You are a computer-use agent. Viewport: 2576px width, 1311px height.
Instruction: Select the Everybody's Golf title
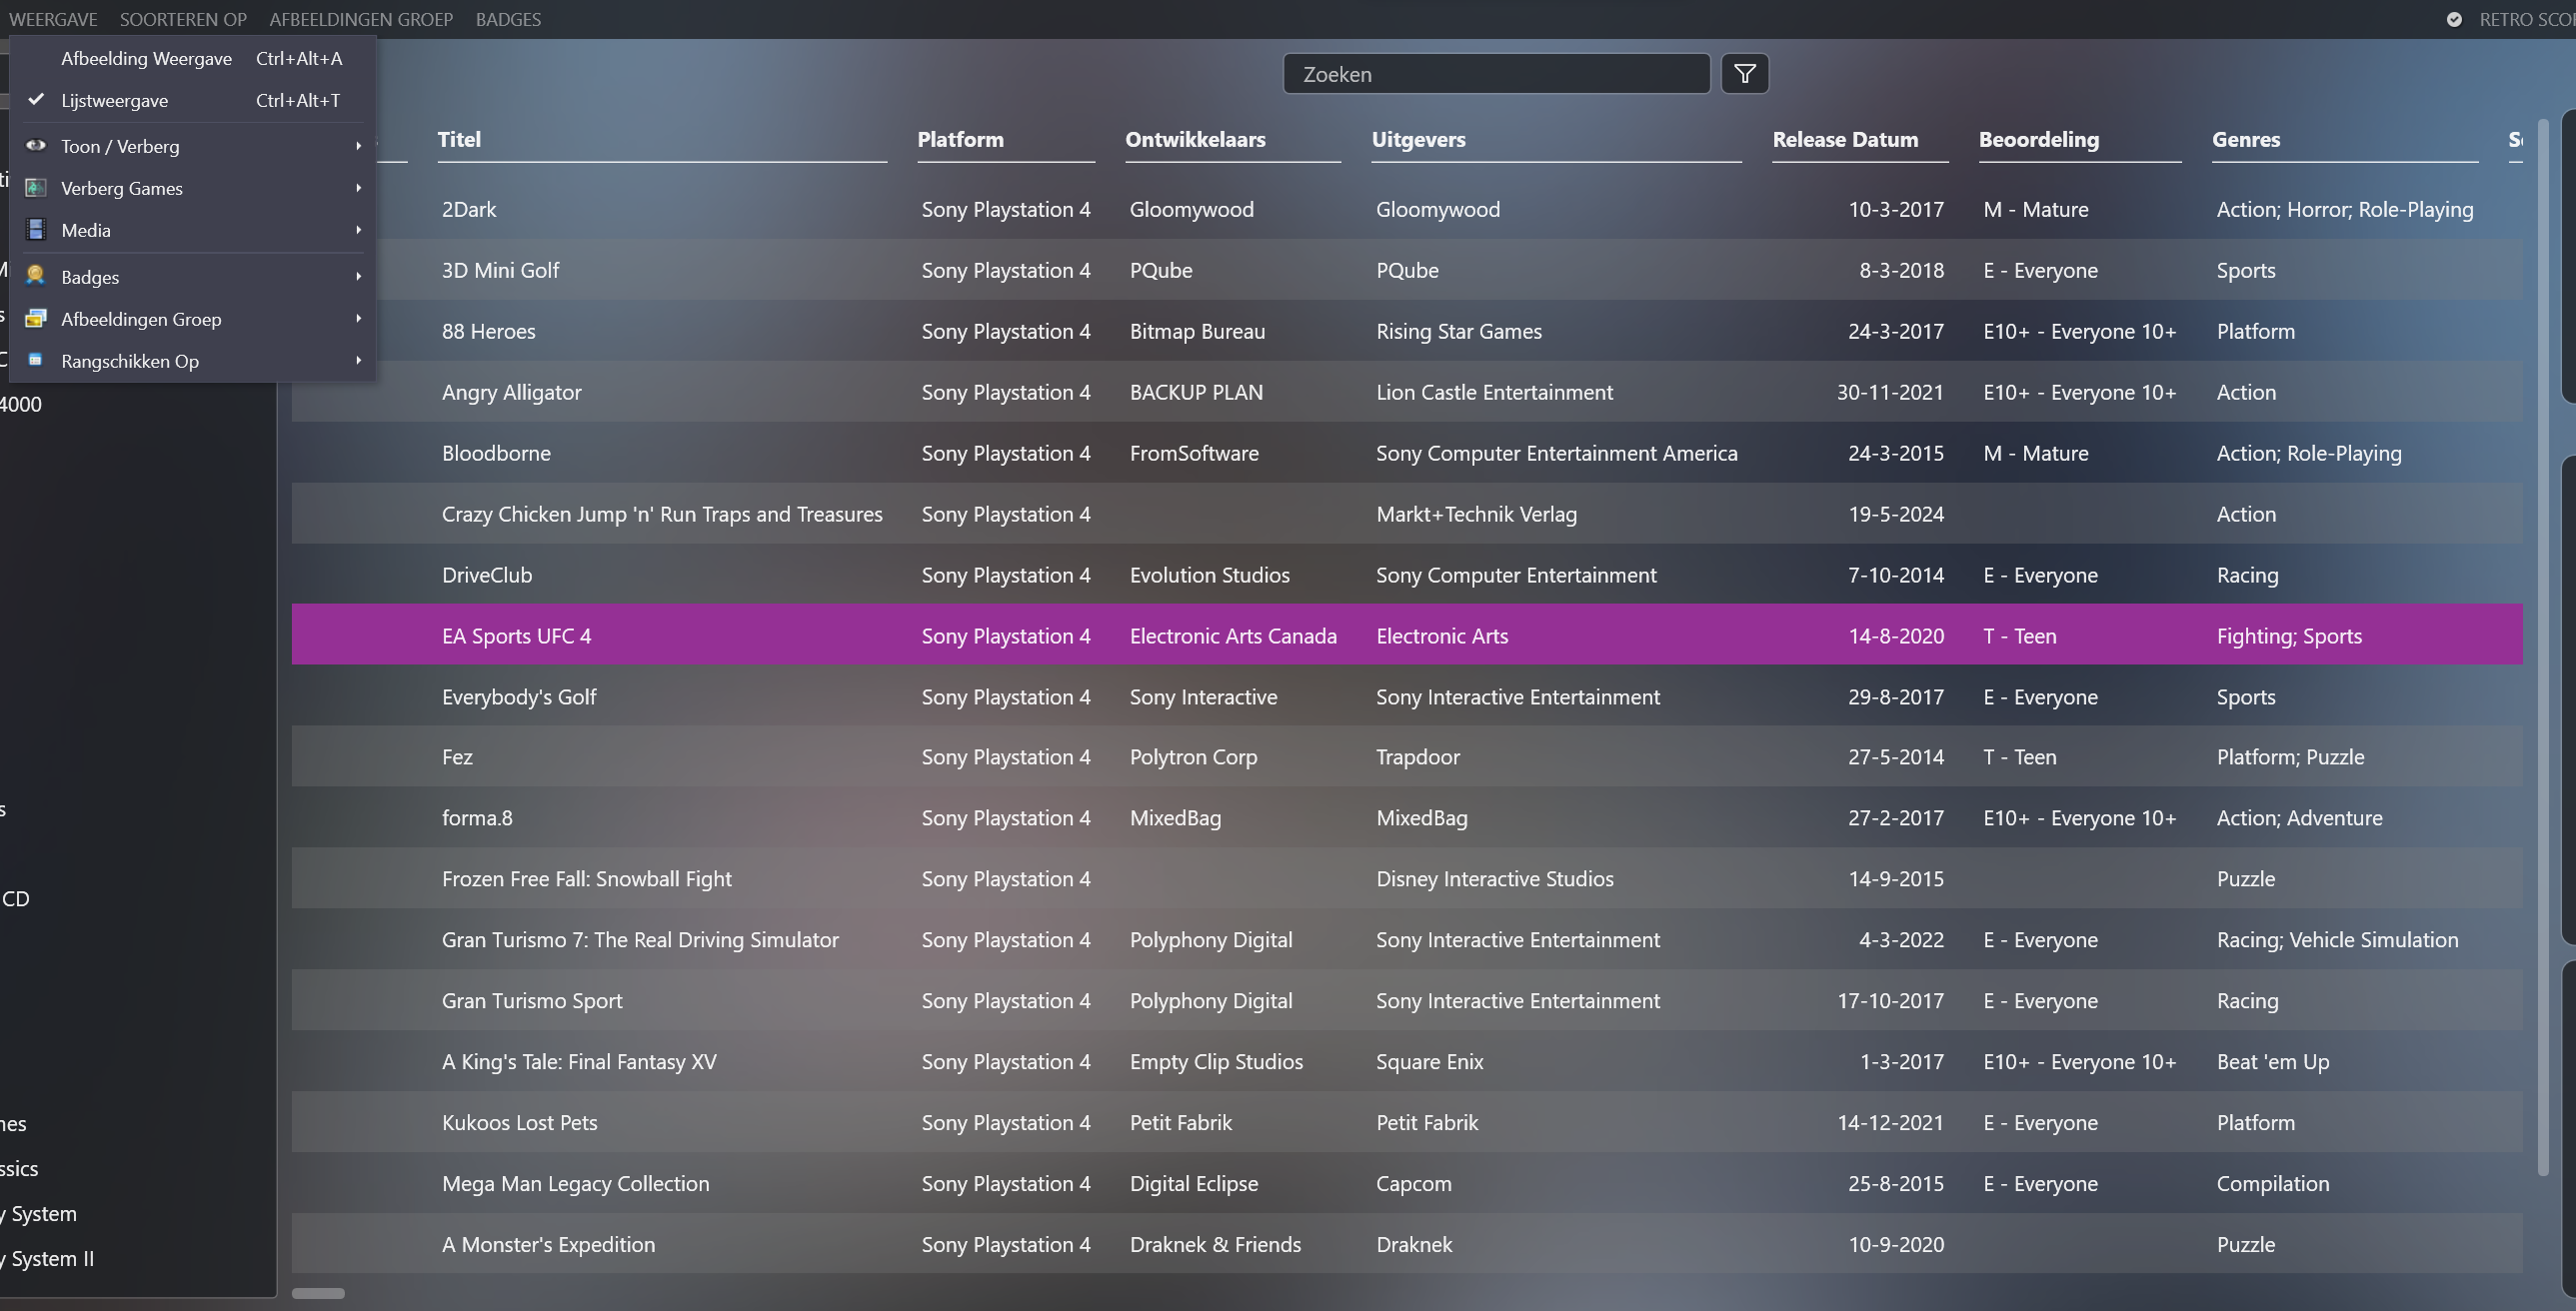click(518, 697)
